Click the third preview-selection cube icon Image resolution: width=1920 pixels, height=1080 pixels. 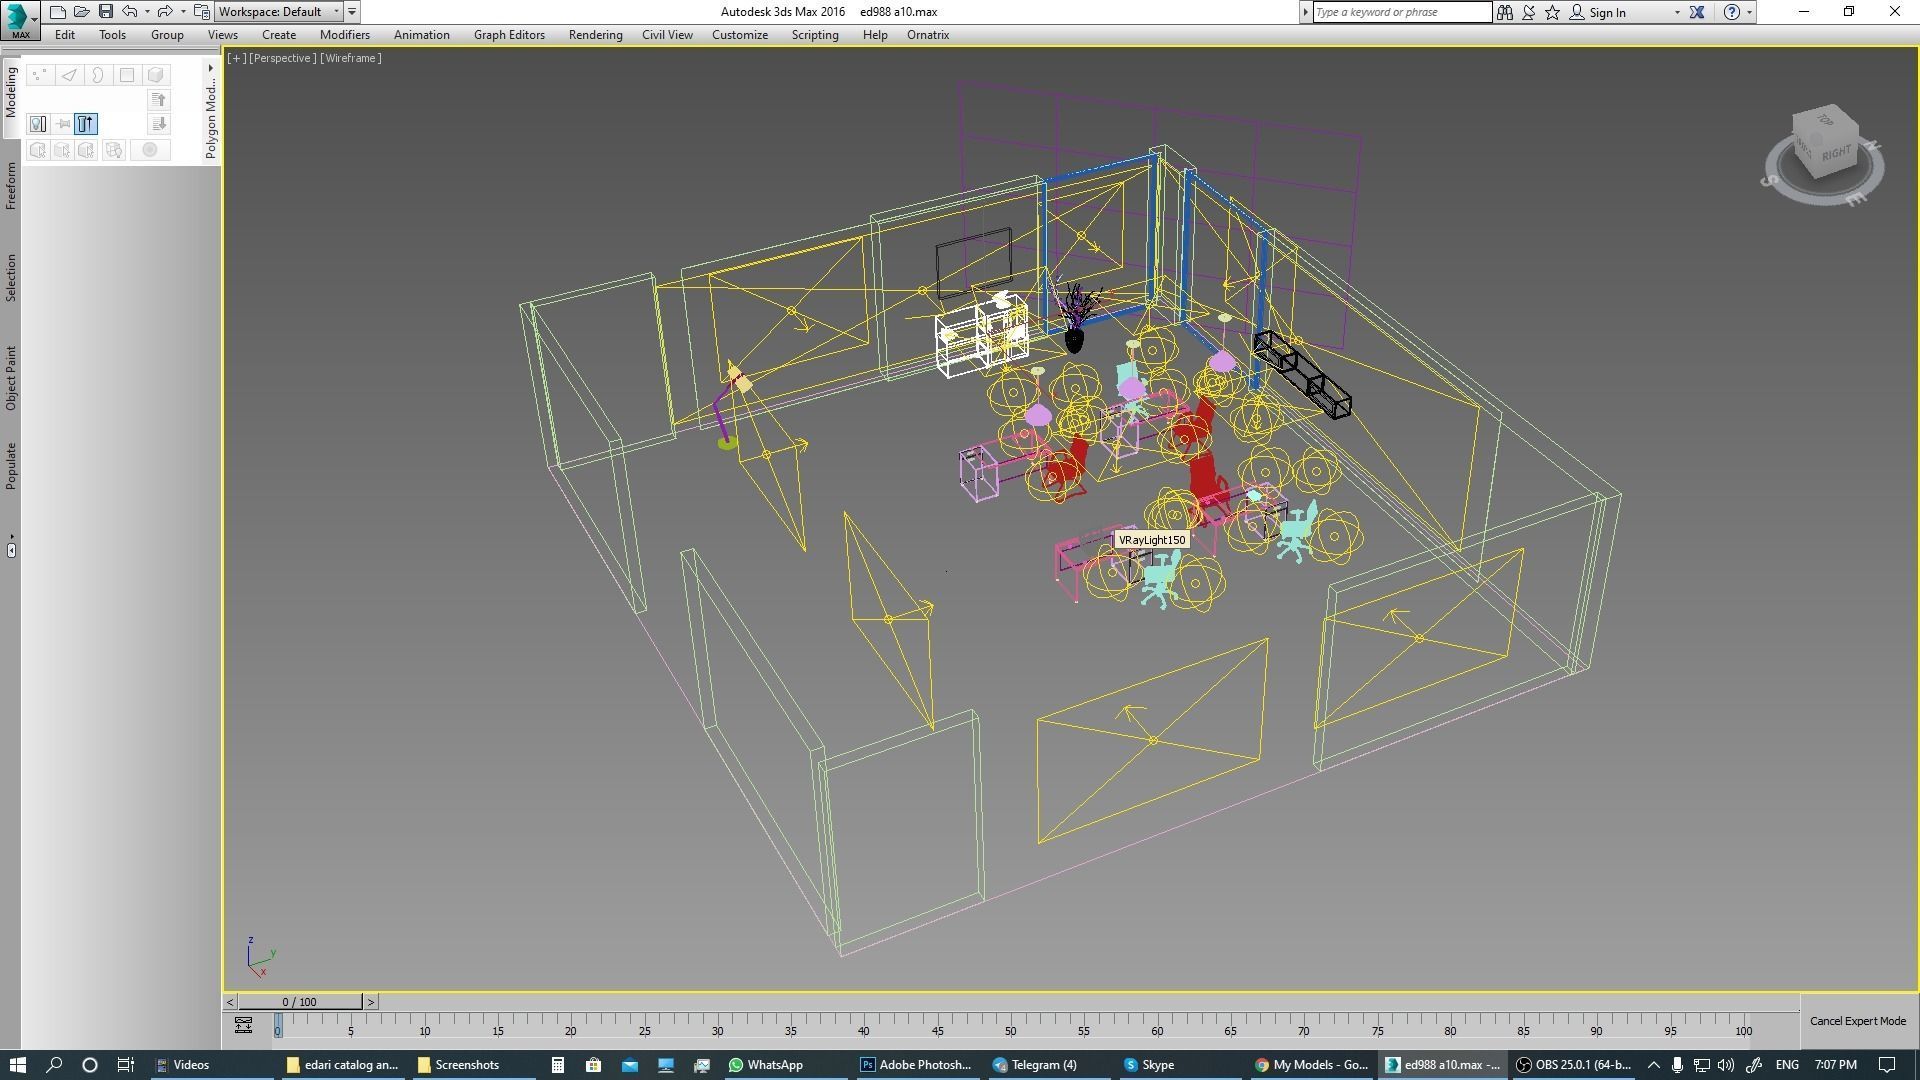(x=86, y=150)
